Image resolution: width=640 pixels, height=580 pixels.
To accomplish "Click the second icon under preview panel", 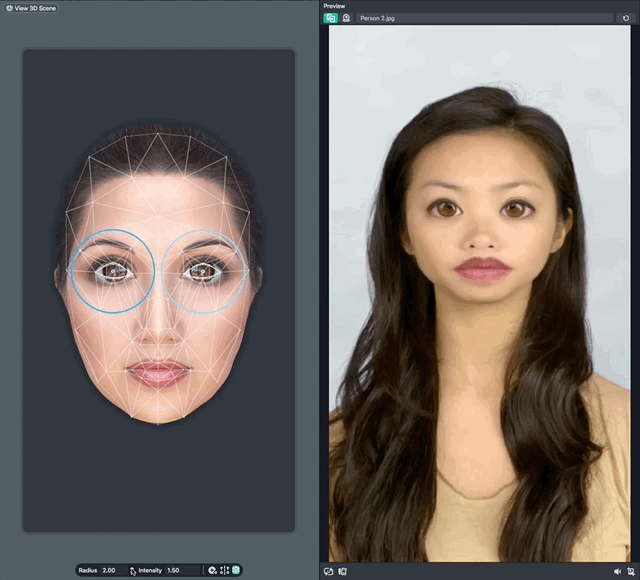I will coord(342,571).
